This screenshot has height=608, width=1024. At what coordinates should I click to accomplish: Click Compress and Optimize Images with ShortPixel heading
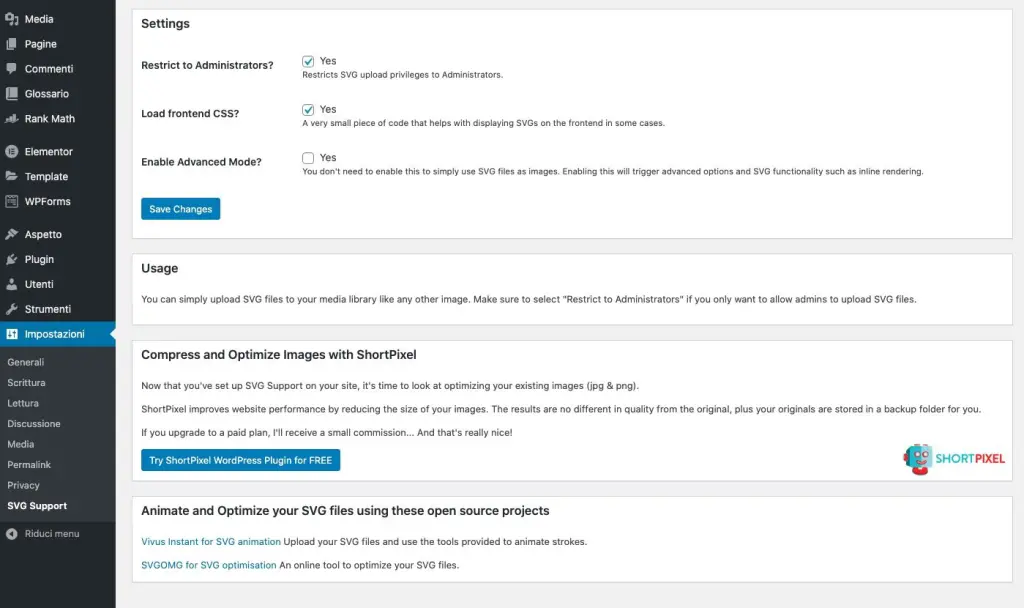tap(279, 355)
